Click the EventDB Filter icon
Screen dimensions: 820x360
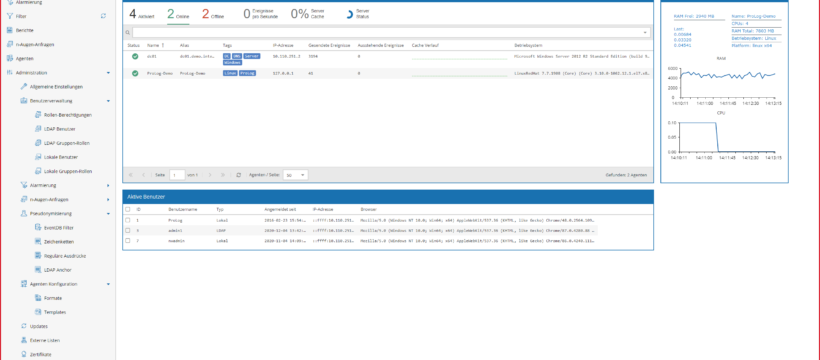38,228
